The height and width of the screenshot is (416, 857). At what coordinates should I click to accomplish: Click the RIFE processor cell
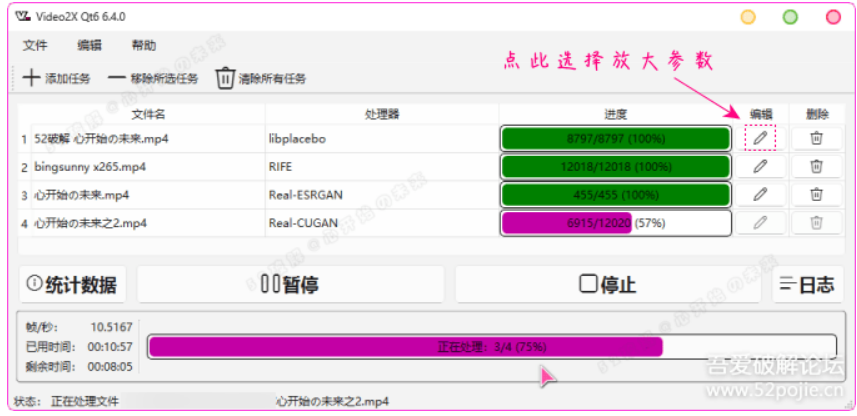(x=381, y=167)
